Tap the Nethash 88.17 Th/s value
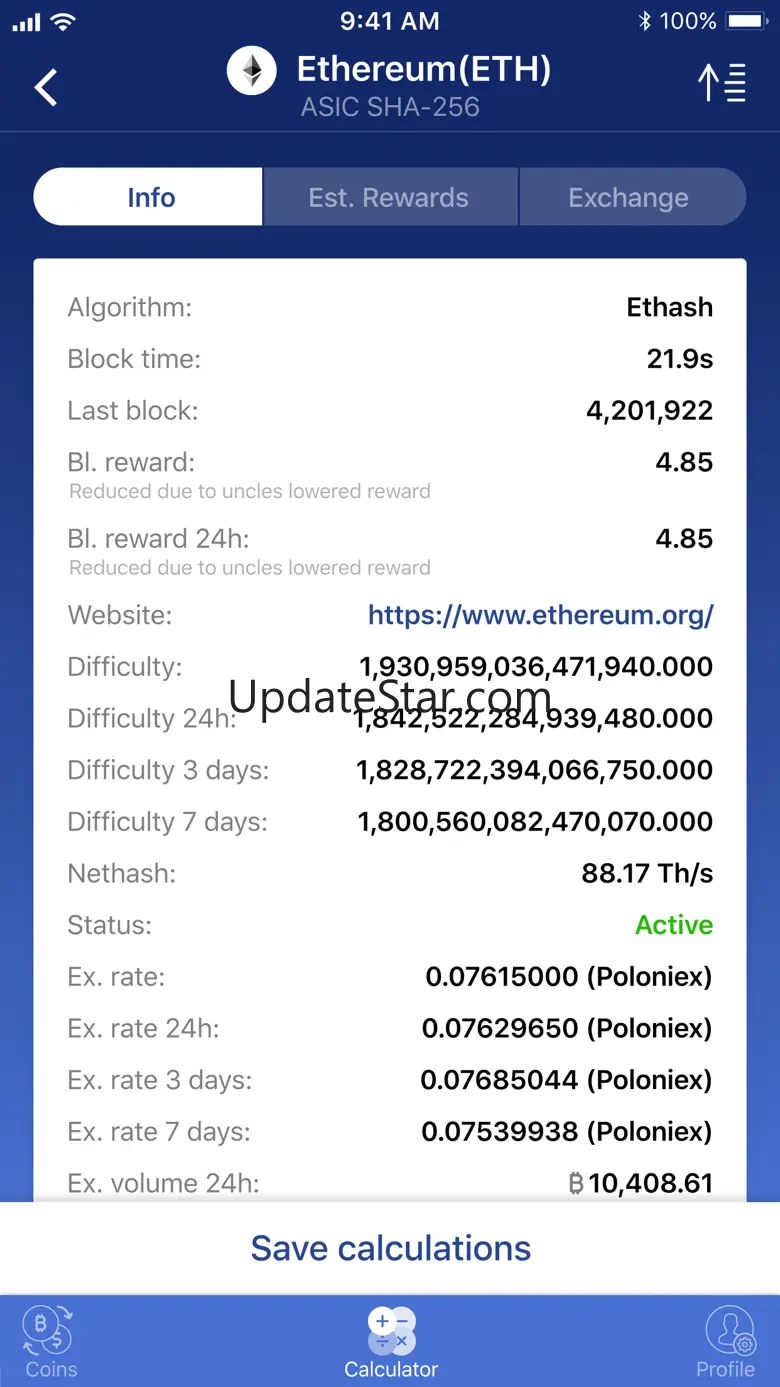Image resolution: width=780 pixels, height=1387 pixels. 647,873
